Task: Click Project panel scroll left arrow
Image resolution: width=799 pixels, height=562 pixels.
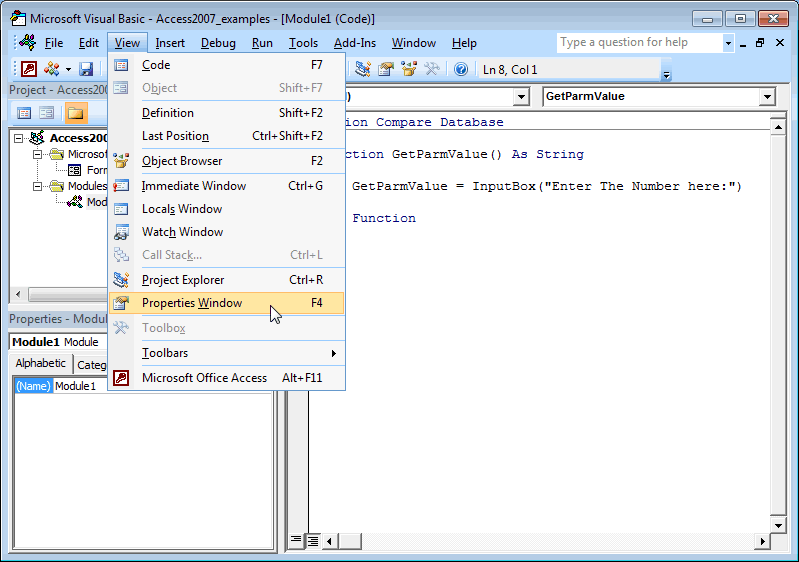Action: [x=18, y=294]
